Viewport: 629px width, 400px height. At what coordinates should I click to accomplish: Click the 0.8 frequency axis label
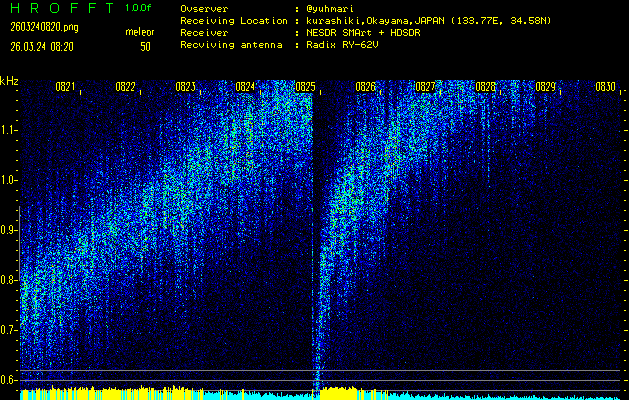tap(9, 280)
